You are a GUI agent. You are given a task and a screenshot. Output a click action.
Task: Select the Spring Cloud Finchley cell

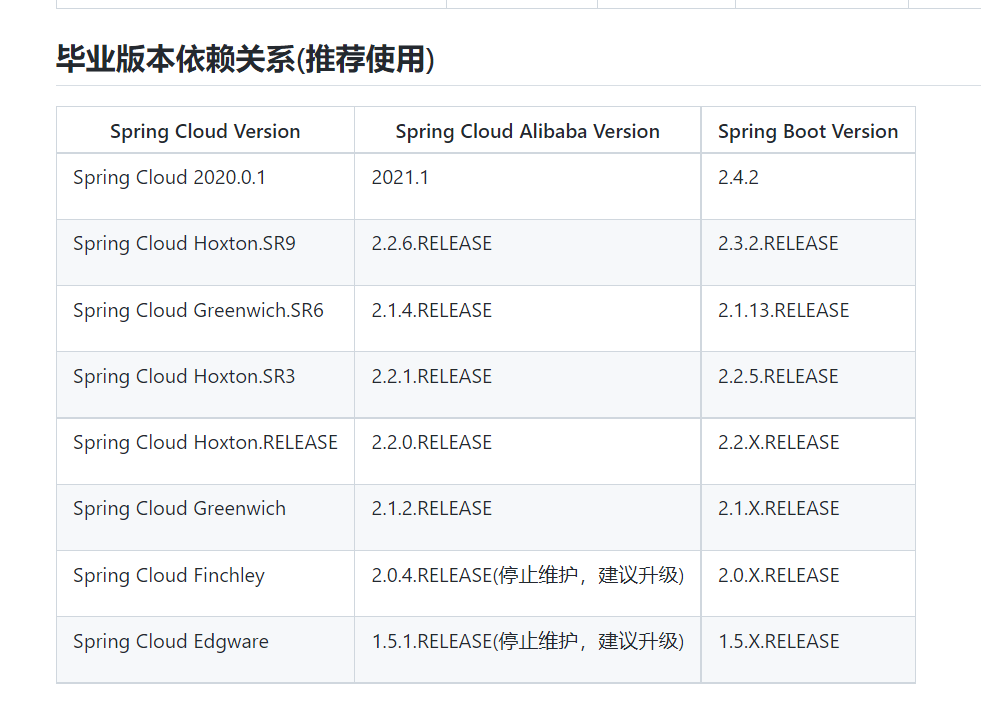coord(169,576)
